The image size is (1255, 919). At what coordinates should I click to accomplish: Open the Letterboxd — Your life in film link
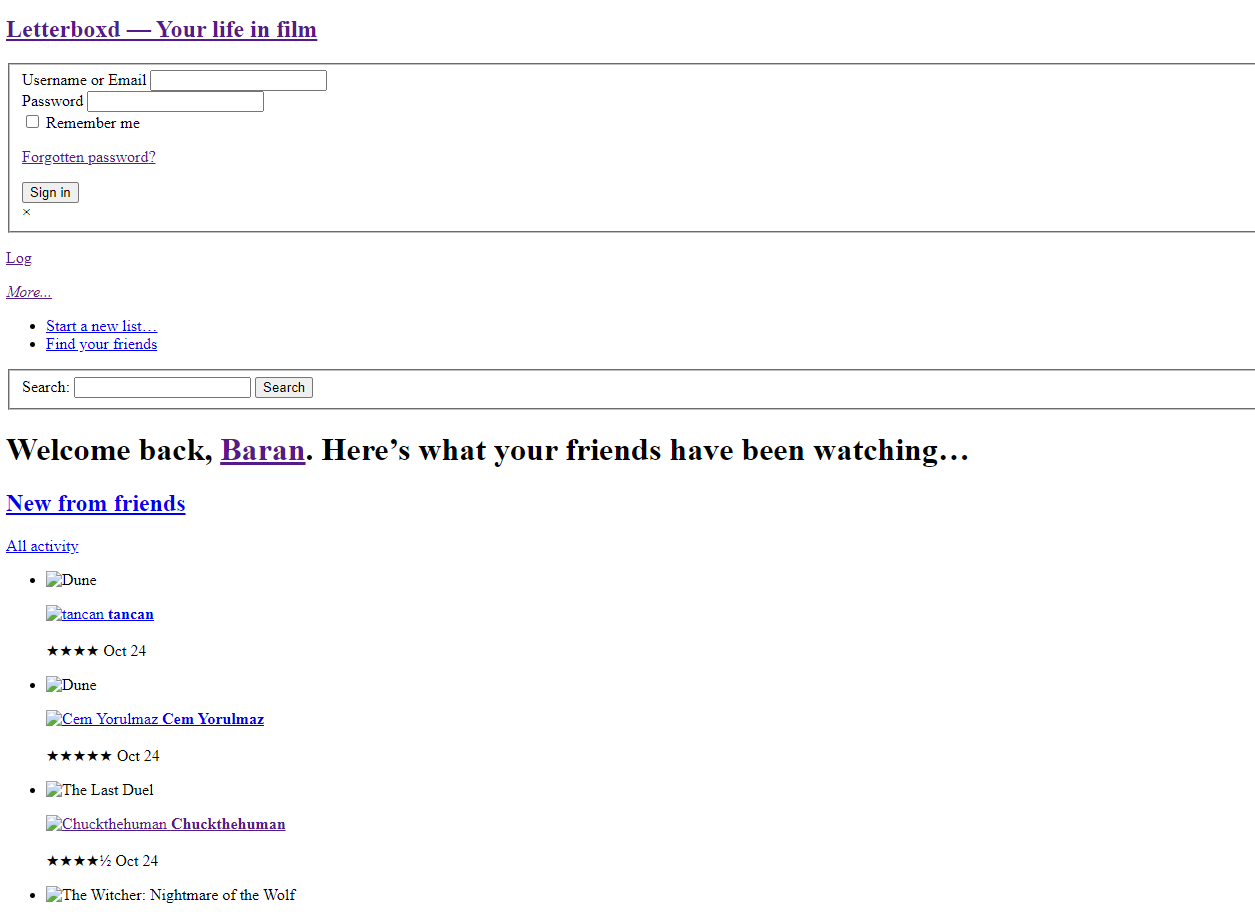pyautogui.click(x=161, y=29)
